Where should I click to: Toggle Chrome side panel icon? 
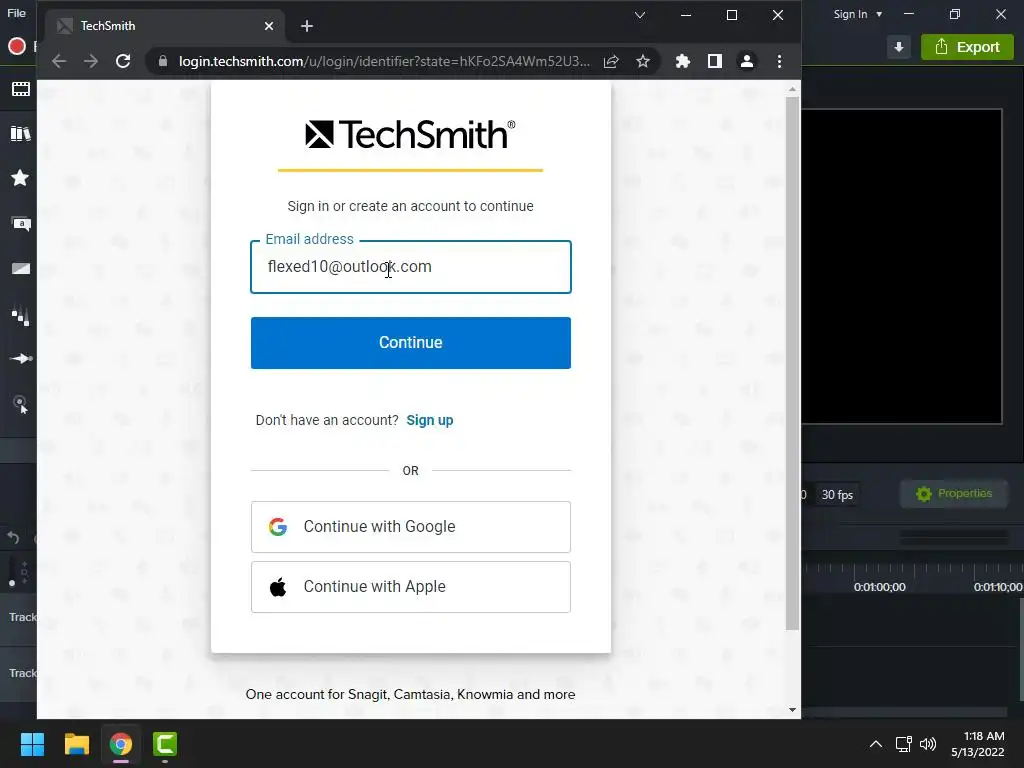715,61
